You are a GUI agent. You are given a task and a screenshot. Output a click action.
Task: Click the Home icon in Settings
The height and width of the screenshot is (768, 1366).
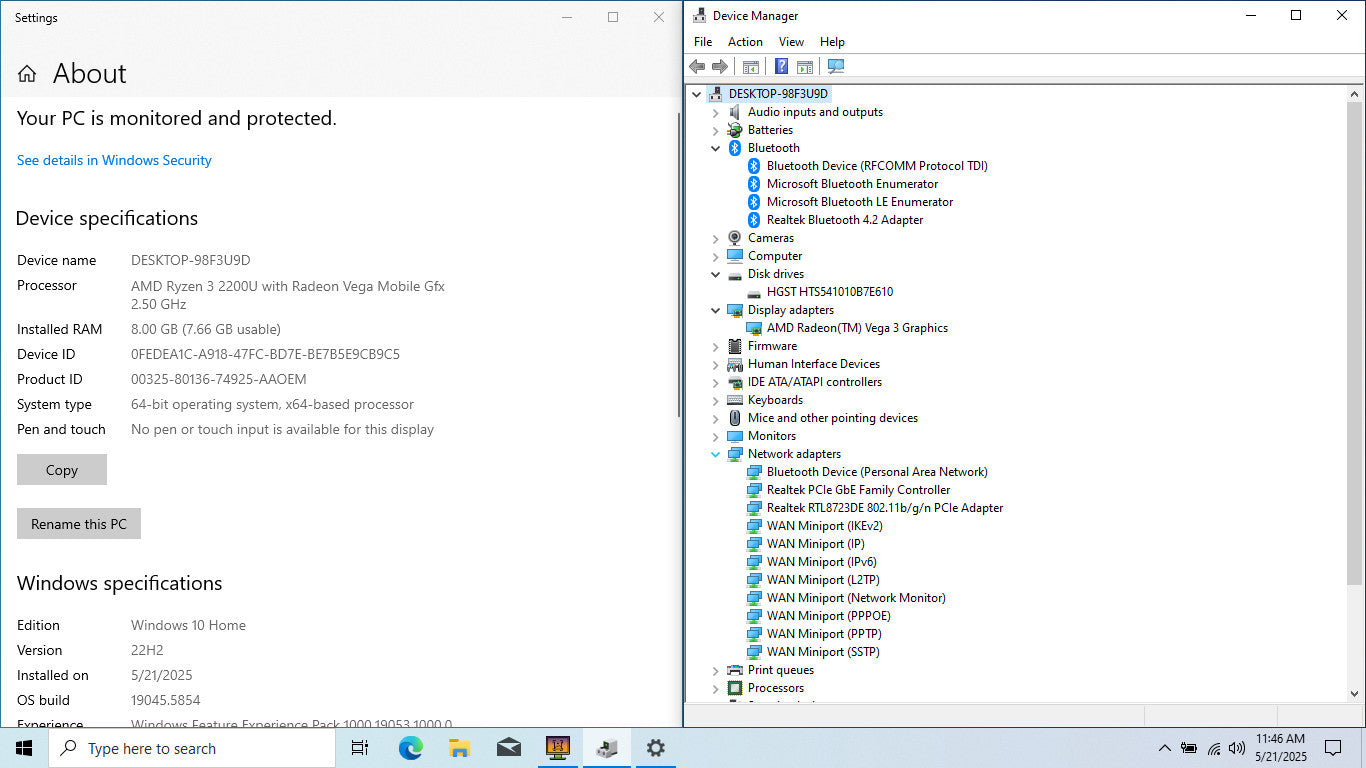(x=27, y=74)
